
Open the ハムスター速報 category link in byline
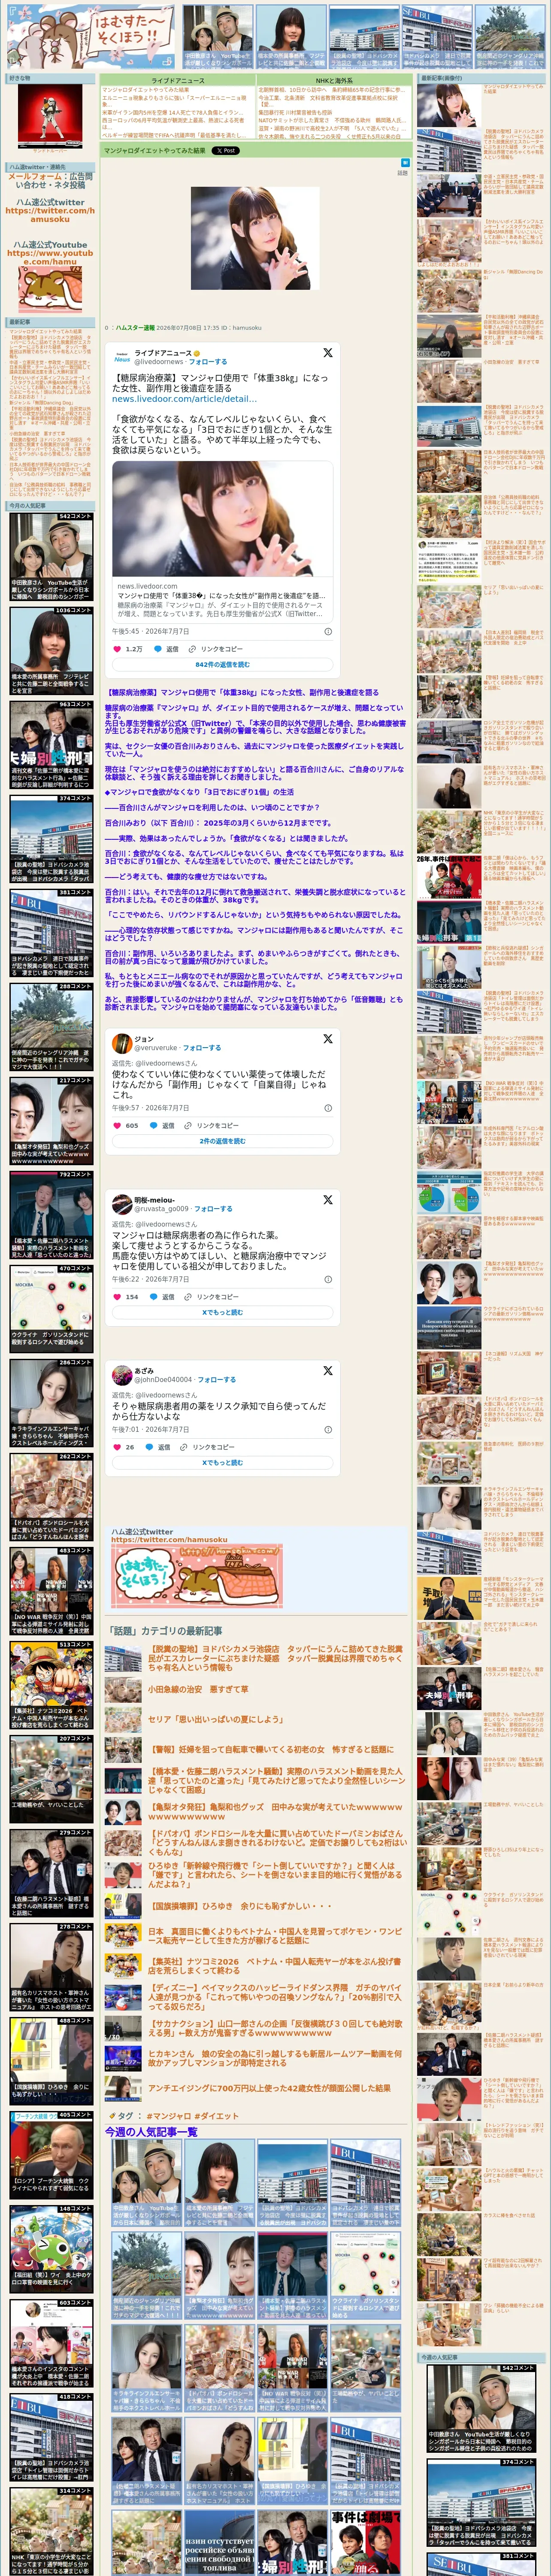(135, 328)
